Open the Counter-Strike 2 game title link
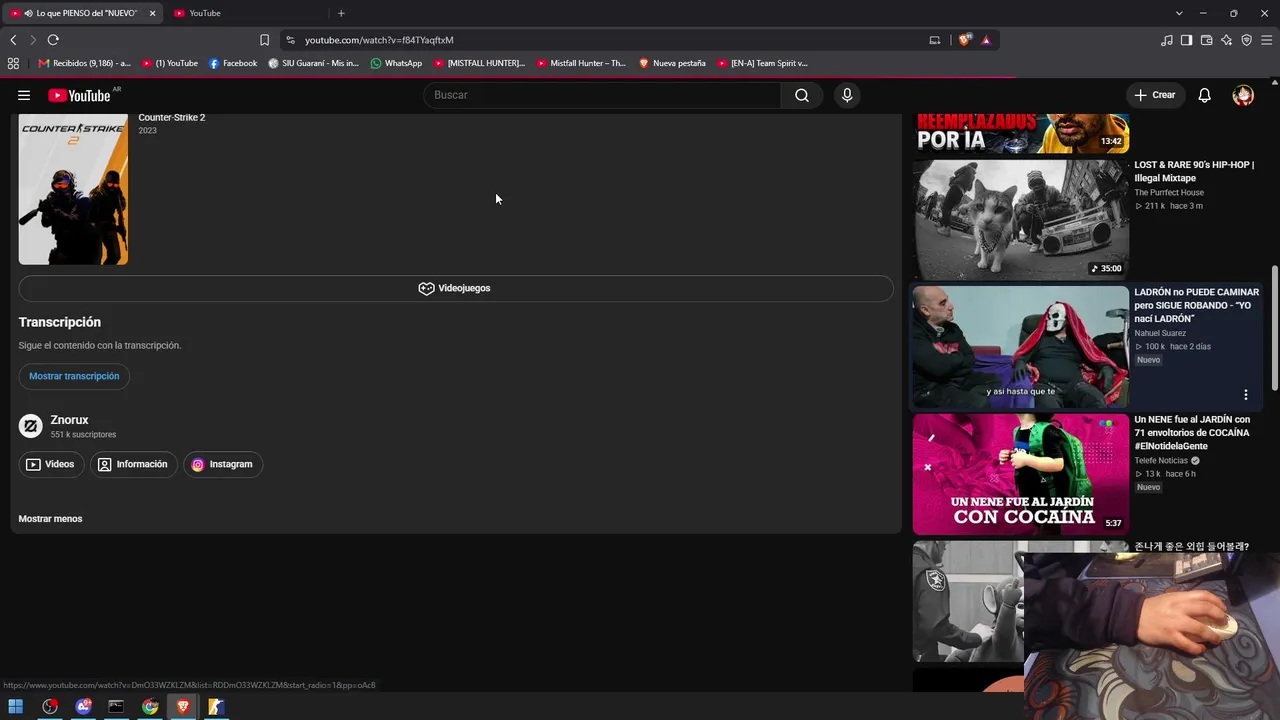The height and width of the screenshot is (720, 1280). [172, 118]
